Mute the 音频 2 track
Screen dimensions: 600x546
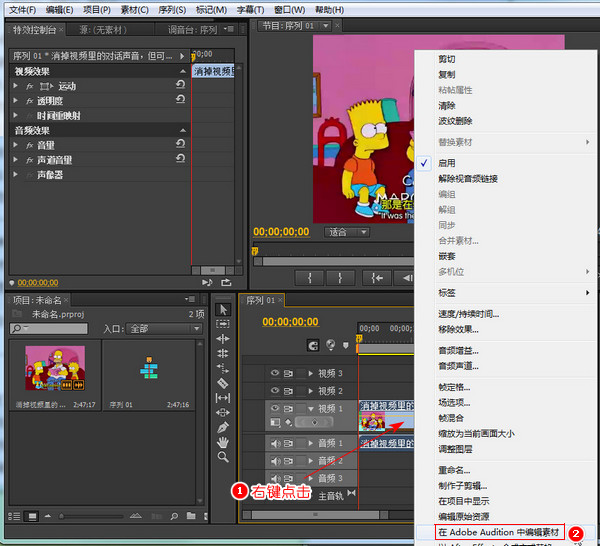276,461
